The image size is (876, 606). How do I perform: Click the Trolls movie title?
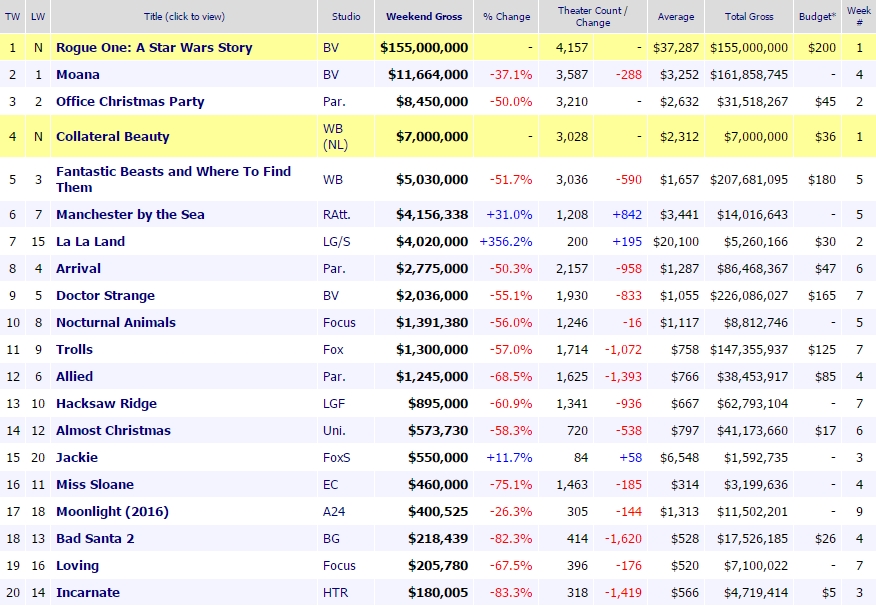[x=74, y=350]
